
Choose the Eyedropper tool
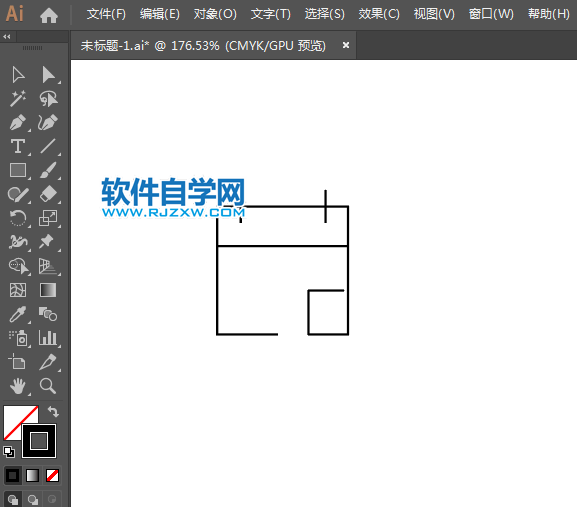point(18,314)
